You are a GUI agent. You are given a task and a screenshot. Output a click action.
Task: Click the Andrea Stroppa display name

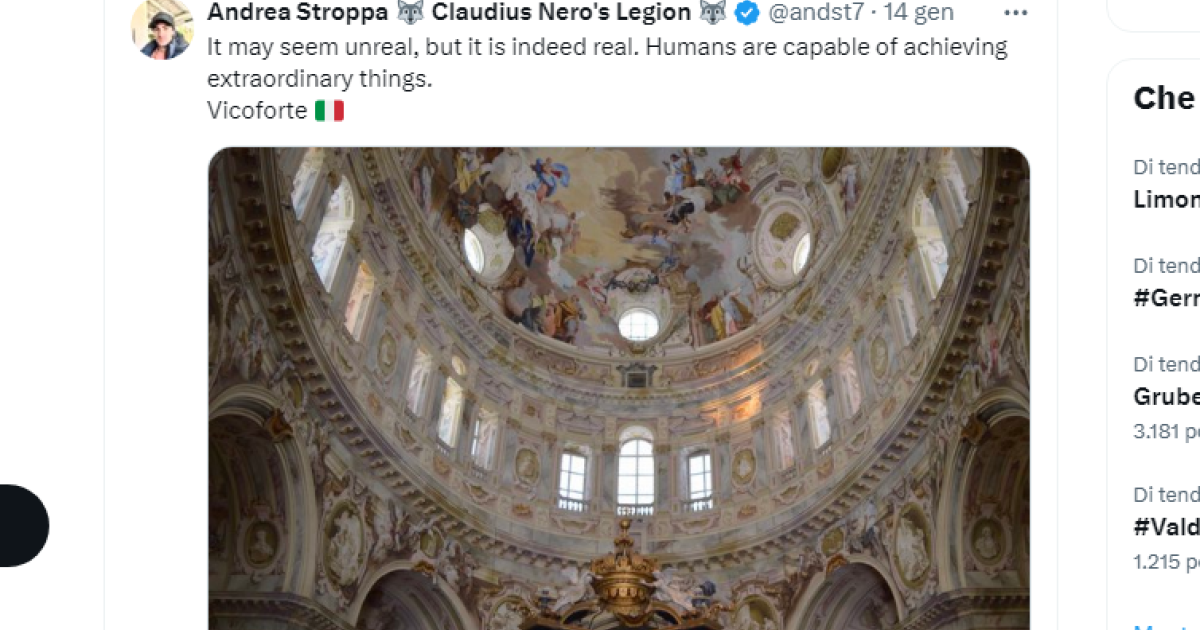coord(297,12)
